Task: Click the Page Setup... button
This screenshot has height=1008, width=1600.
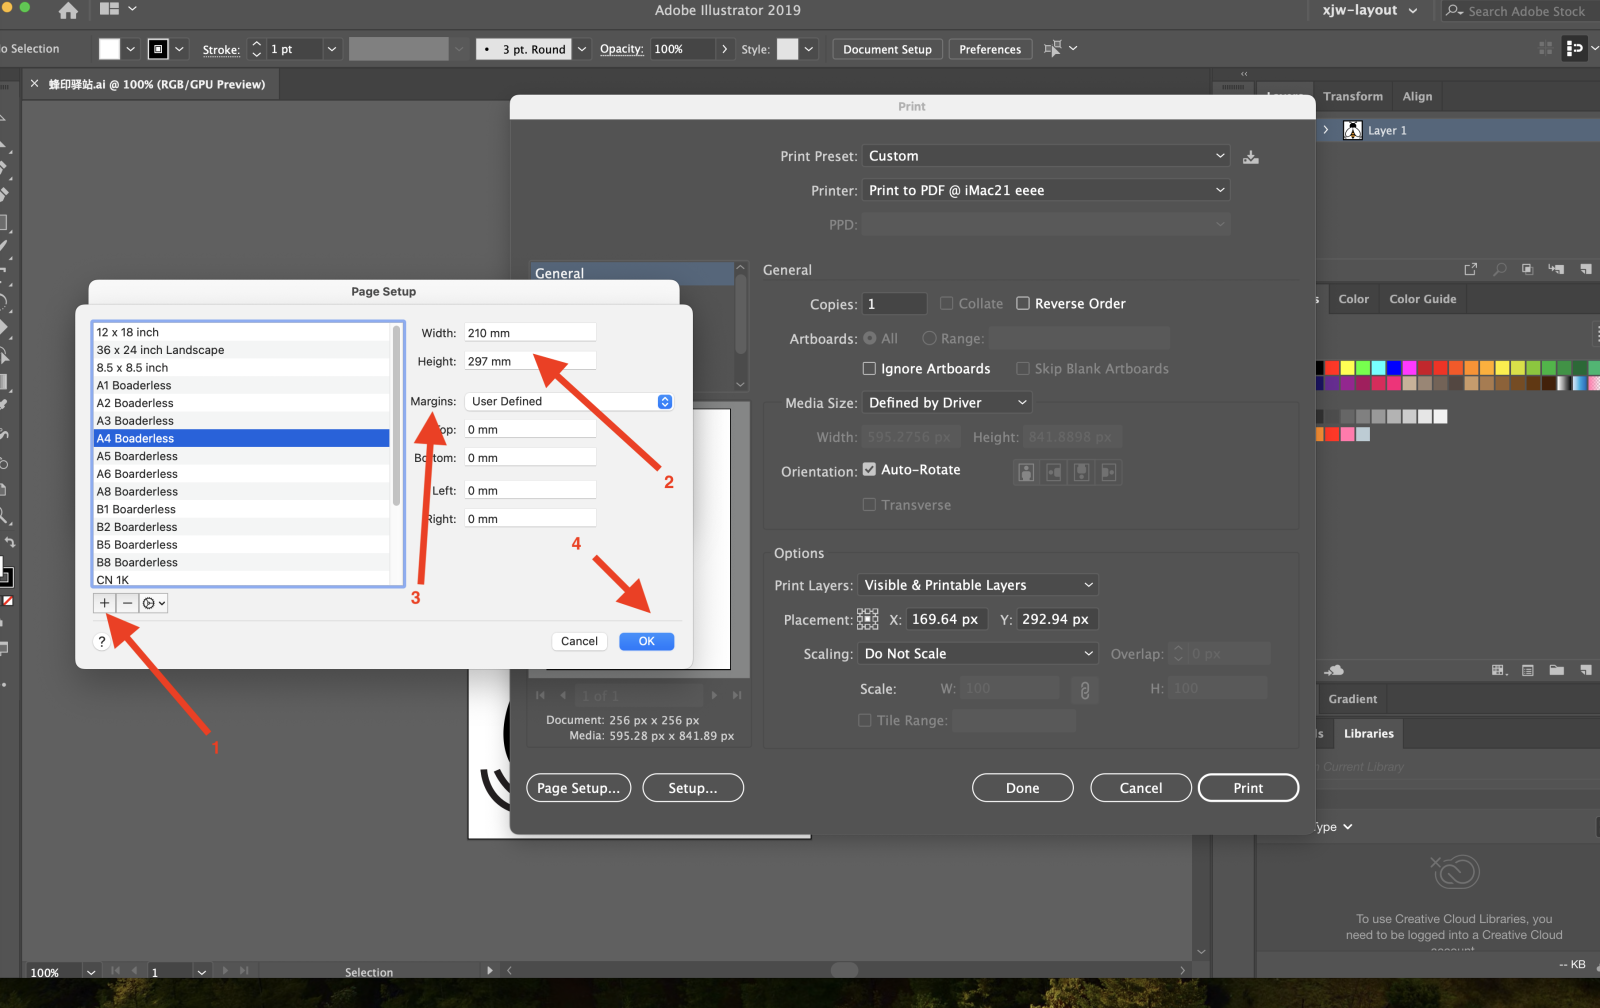Action: click(x=578, y=788)
